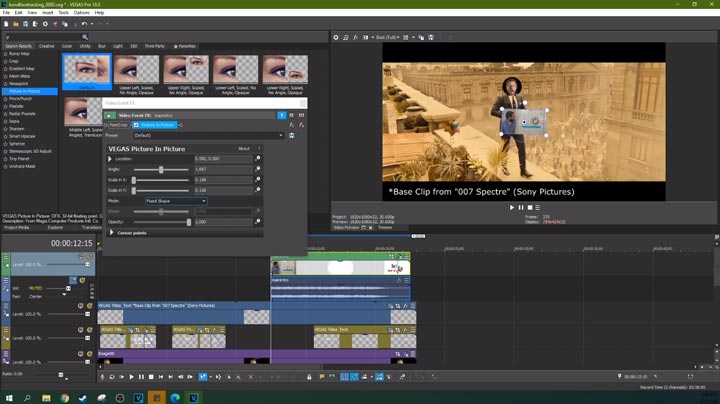The width and height of the screenshot is (720, 404).
Task: Click the Save project toolbar icon
Action: [x=25, y=24]
